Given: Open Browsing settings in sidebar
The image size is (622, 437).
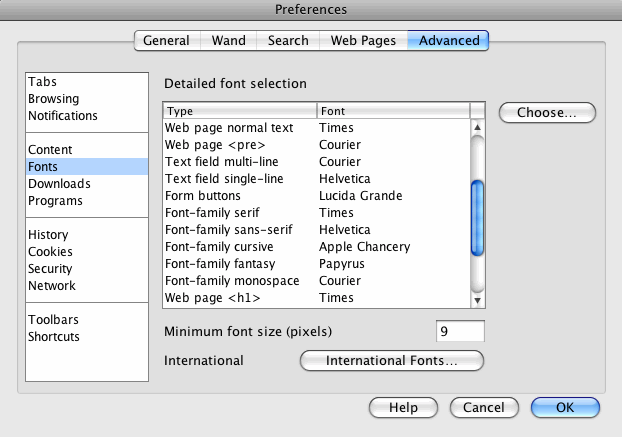Looking at the screenshot, I should pyautogui.click(x=87, y=99).
